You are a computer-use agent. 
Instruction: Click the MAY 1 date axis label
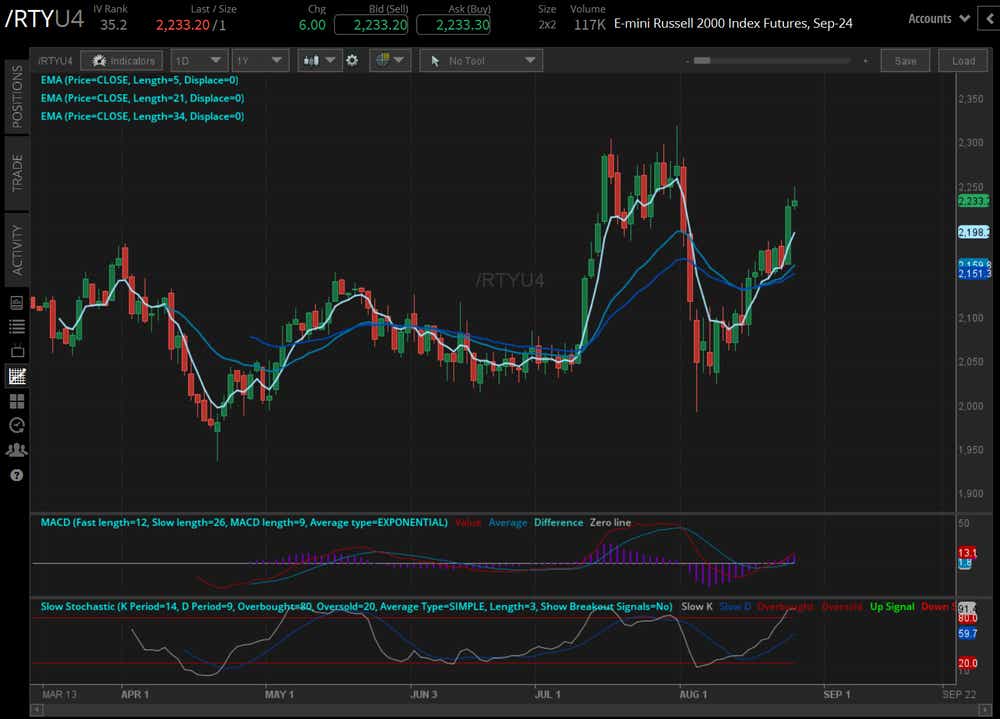[x=279, y=695]
